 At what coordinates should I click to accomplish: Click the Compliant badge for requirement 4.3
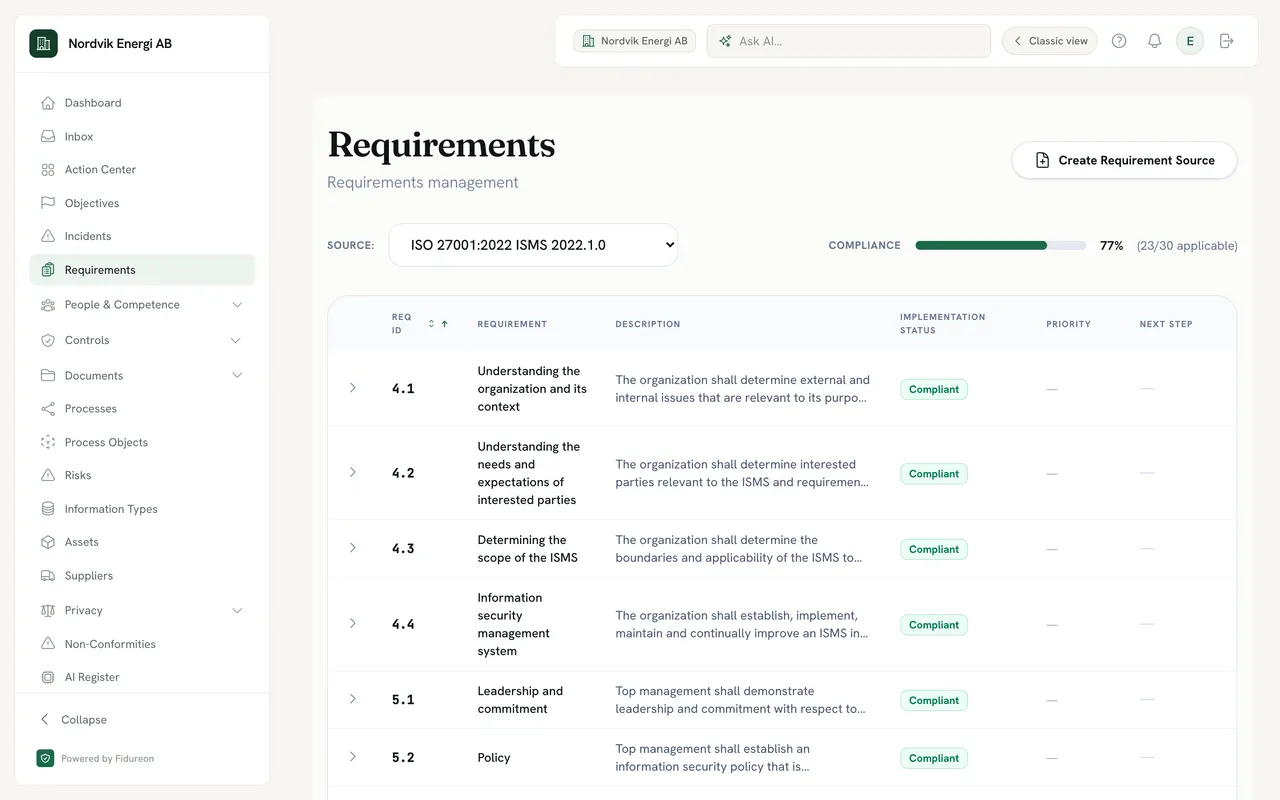[934, 549]
